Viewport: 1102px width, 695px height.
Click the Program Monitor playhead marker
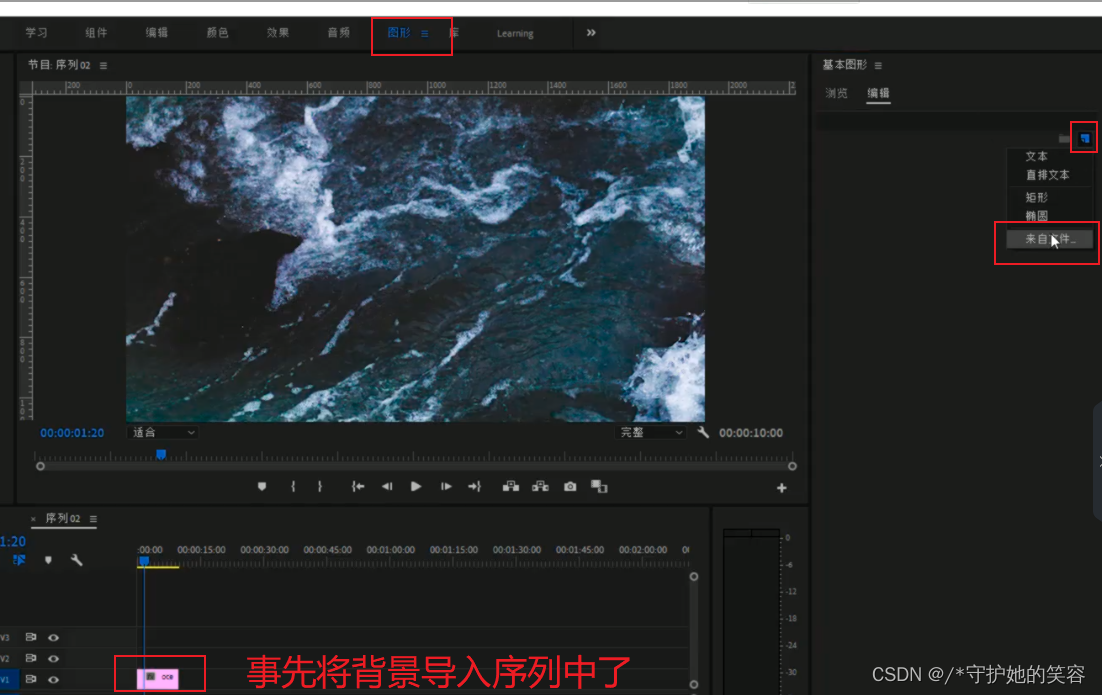click(x=161, y=455)
